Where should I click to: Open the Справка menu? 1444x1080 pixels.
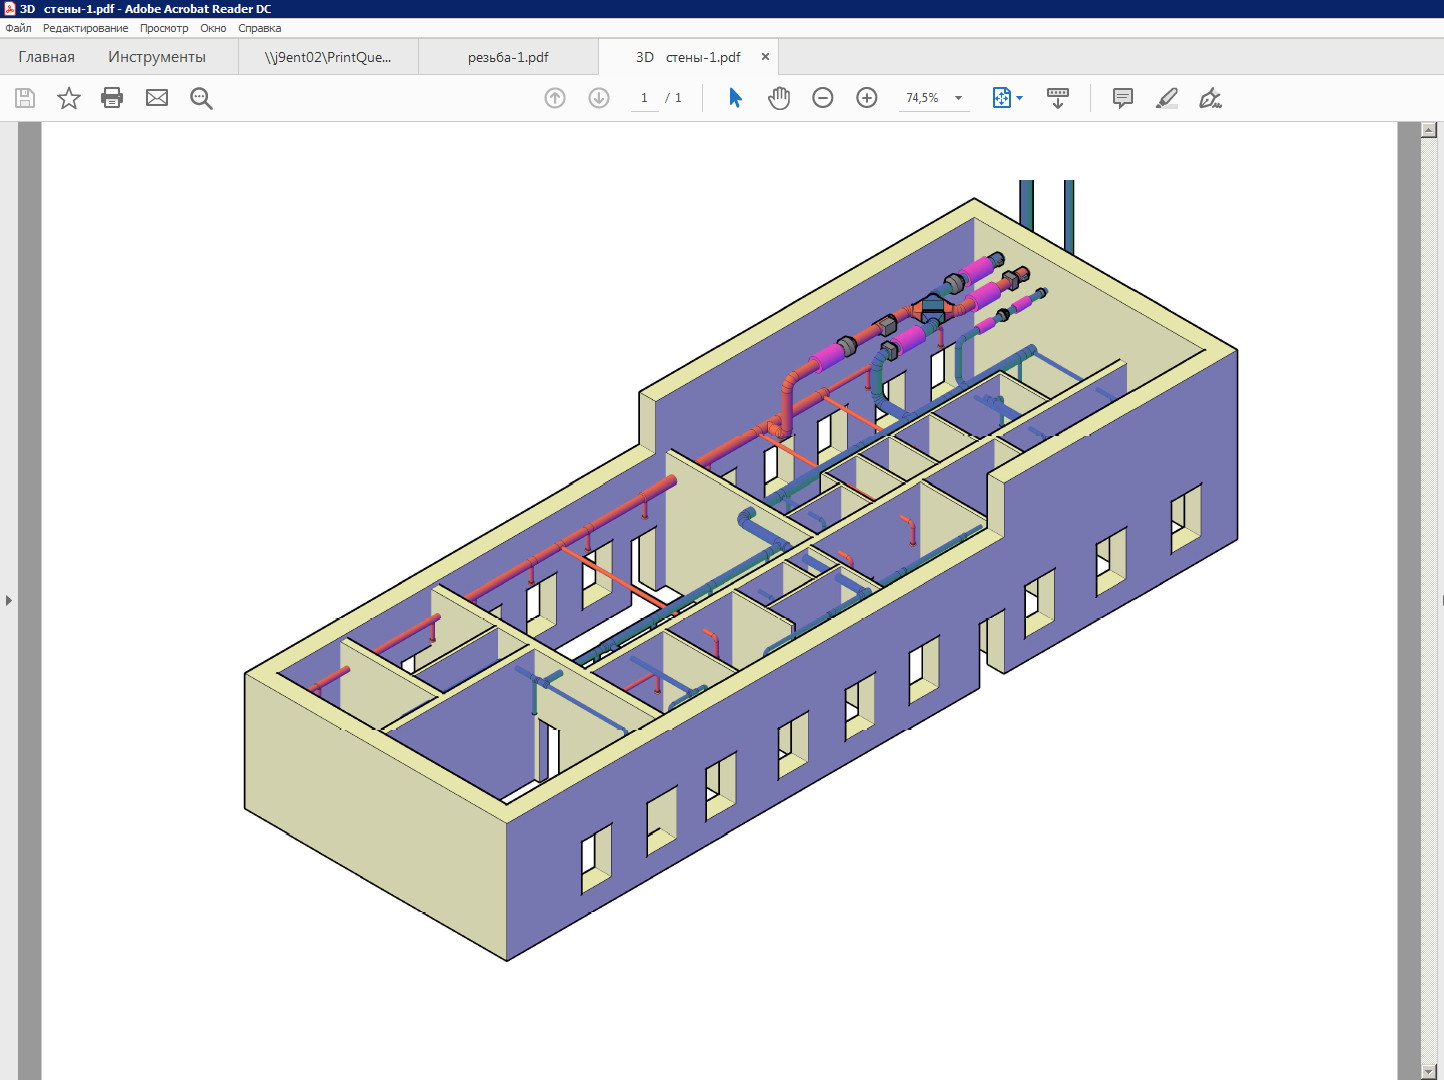(260, 28)
